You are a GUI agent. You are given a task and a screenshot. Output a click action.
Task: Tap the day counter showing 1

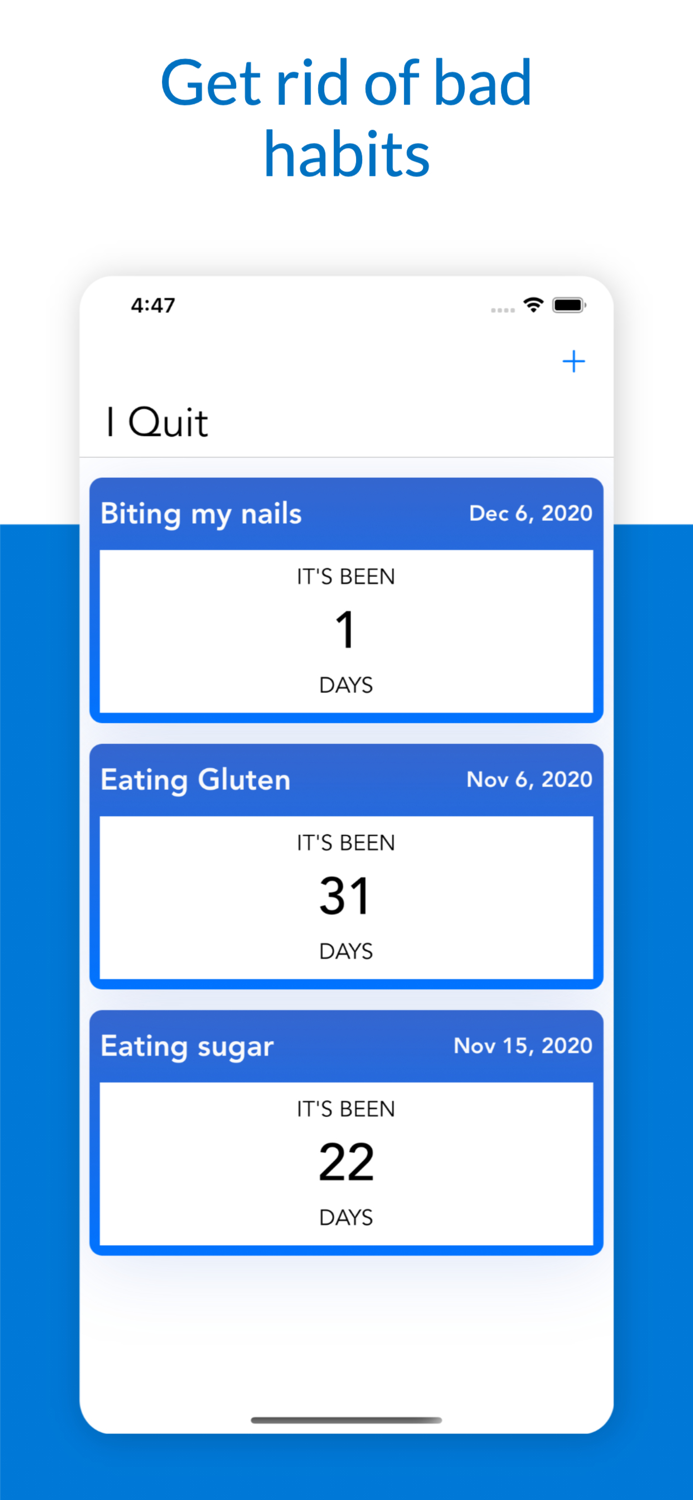pyautogui.click(x=346, y=628)
